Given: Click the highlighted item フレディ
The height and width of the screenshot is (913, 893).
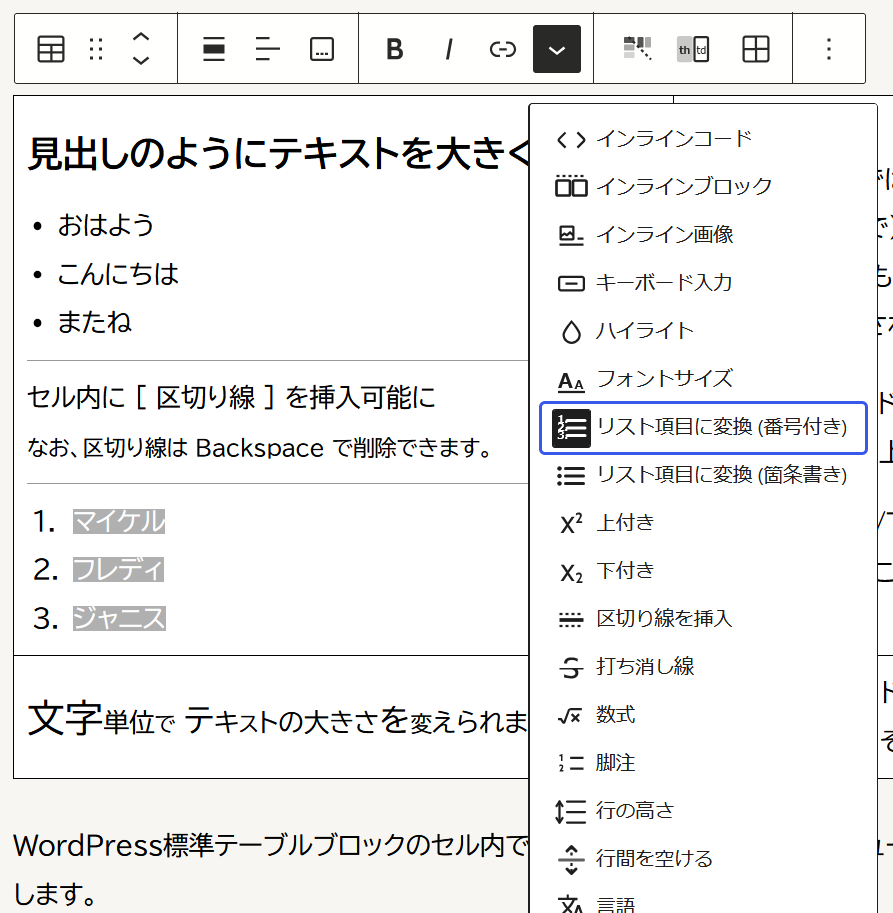Looking at the screenshot, I should pyautogui.click(x=118, y=569).
